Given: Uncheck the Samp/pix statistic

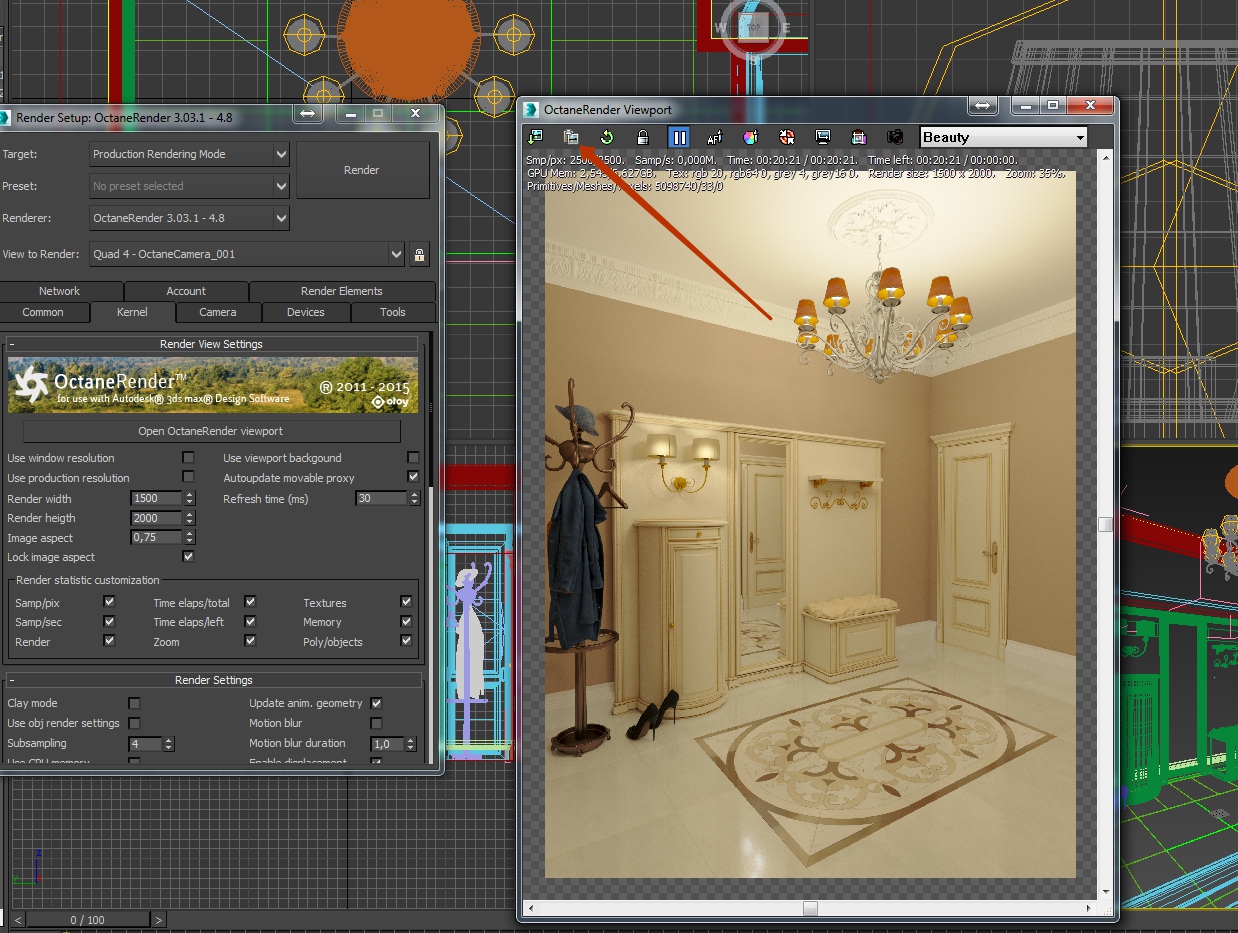Looking at the screenshot, I should pyautogui.click(x=109, y=602).
